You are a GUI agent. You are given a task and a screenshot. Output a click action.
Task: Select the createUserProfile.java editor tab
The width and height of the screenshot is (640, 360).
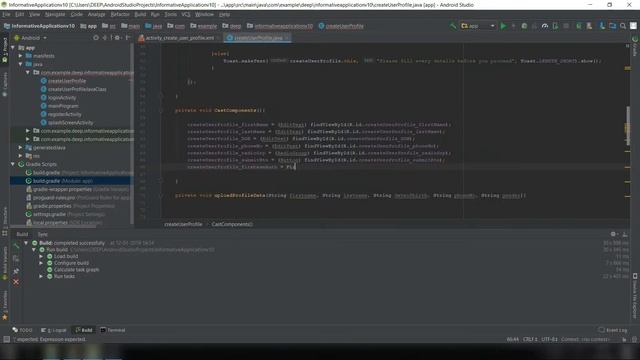[258, 38]
